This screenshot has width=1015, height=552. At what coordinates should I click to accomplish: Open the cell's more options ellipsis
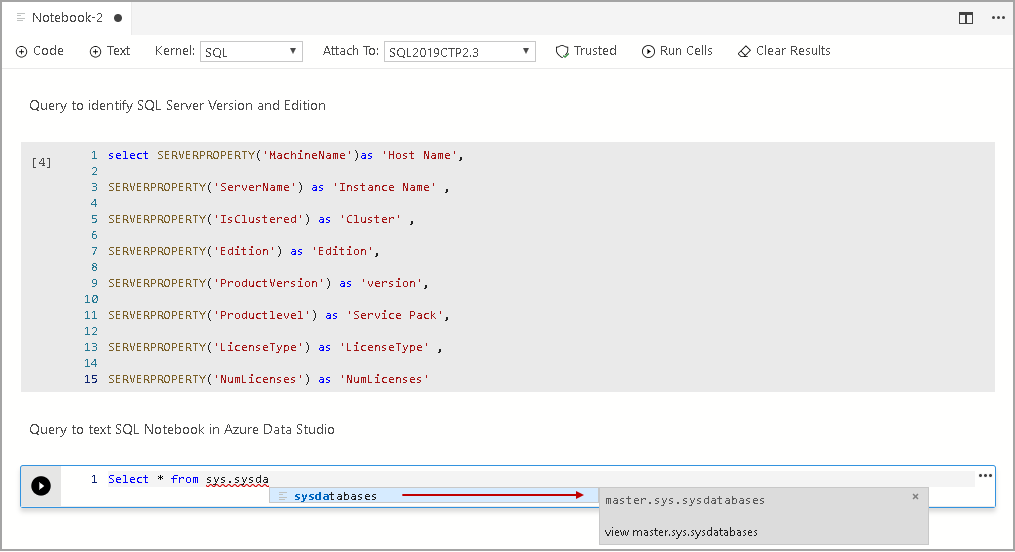coord(985,476)
